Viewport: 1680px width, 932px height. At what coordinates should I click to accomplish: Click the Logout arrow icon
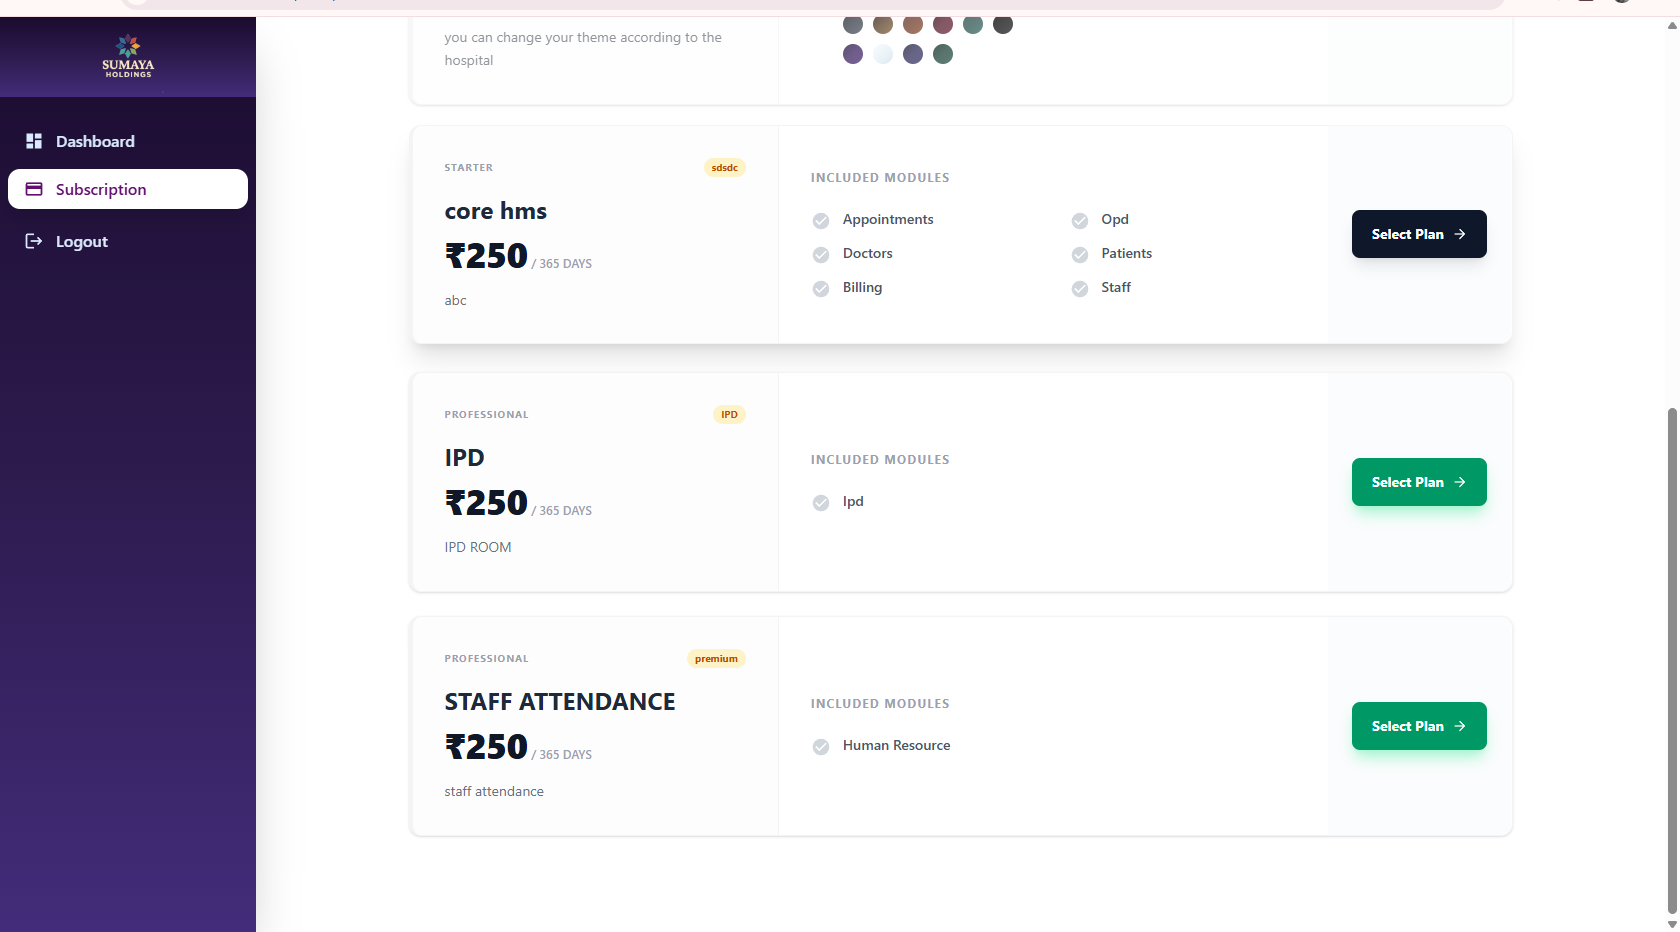pos(34,241)
